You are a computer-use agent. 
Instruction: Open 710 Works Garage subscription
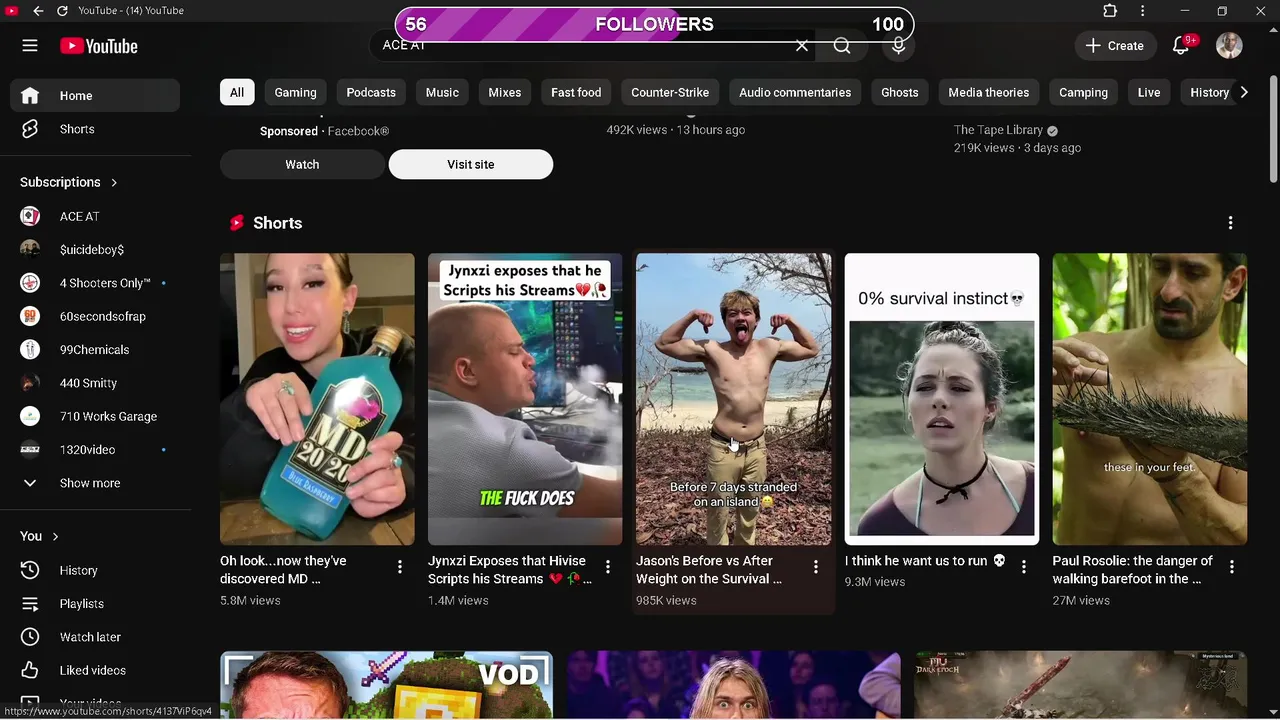tap(95, 416)
